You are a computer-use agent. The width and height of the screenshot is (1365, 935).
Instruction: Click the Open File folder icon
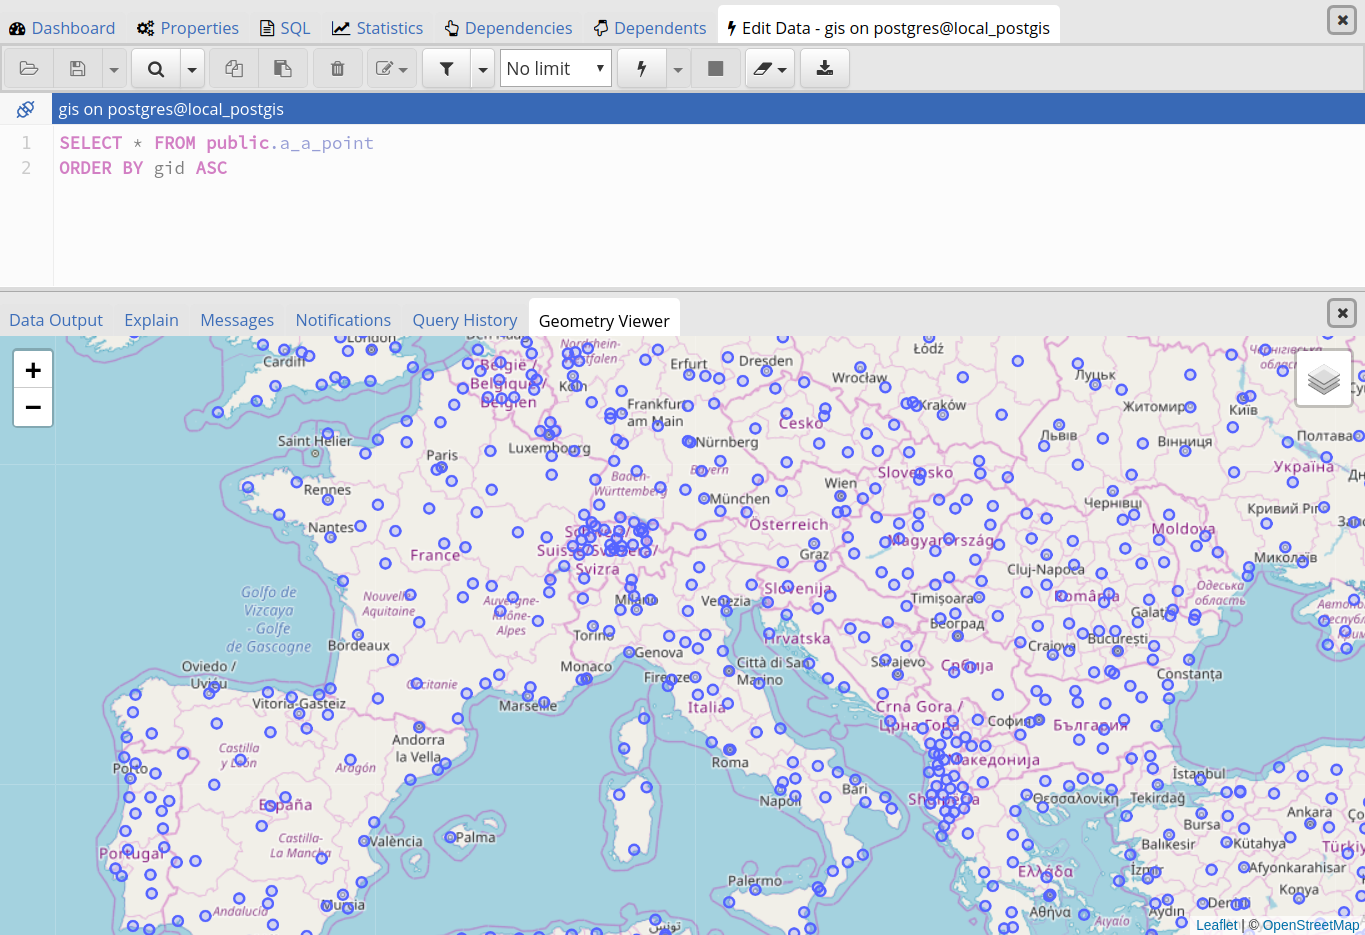(29, 68)
